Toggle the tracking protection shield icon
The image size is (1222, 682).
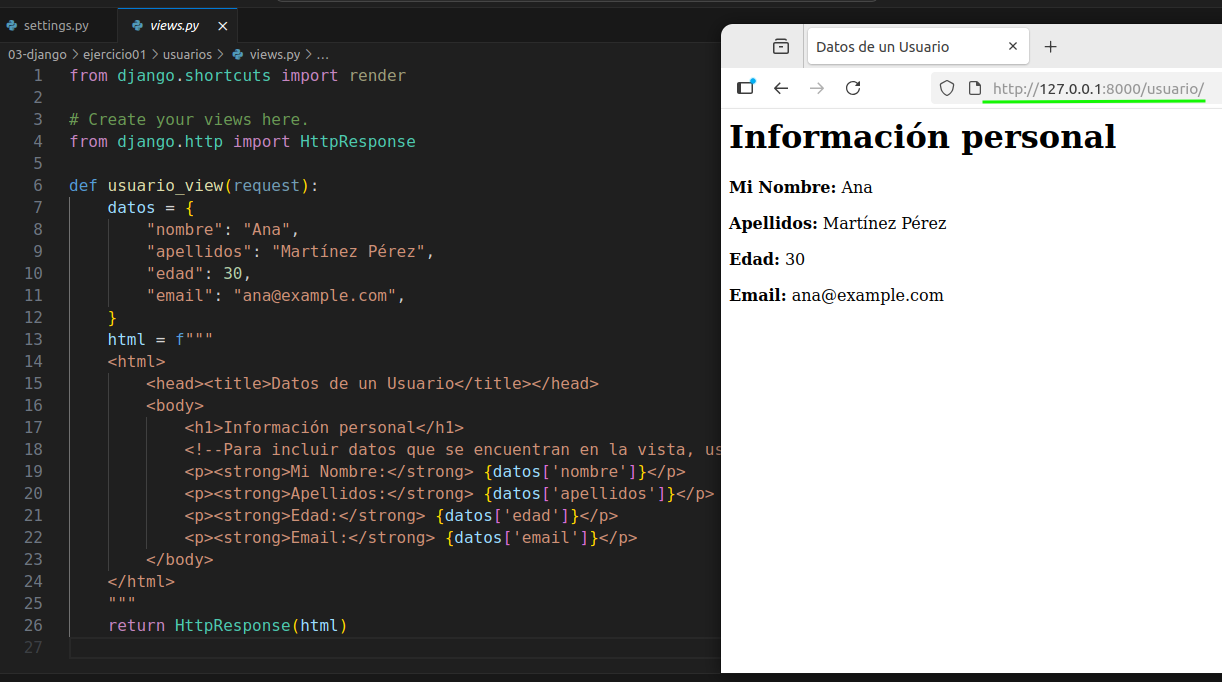[x=946, y=88]
